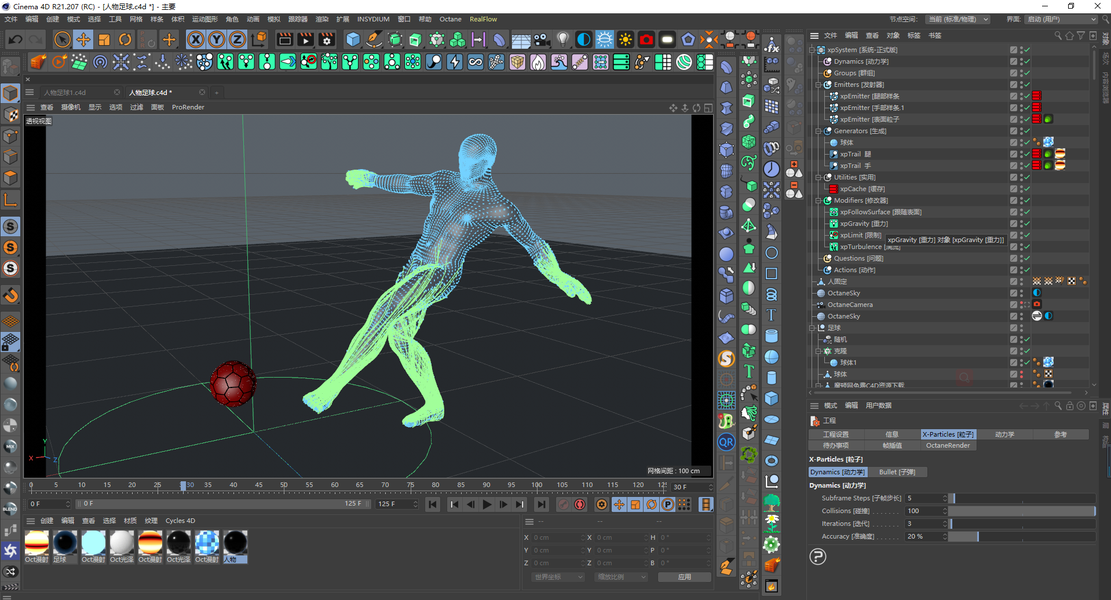Image resolution: width=1111 pixels, height=600 pixels.
Task: Switch to the 人物足球1.c4d document tab
Action: coord(64,93)
